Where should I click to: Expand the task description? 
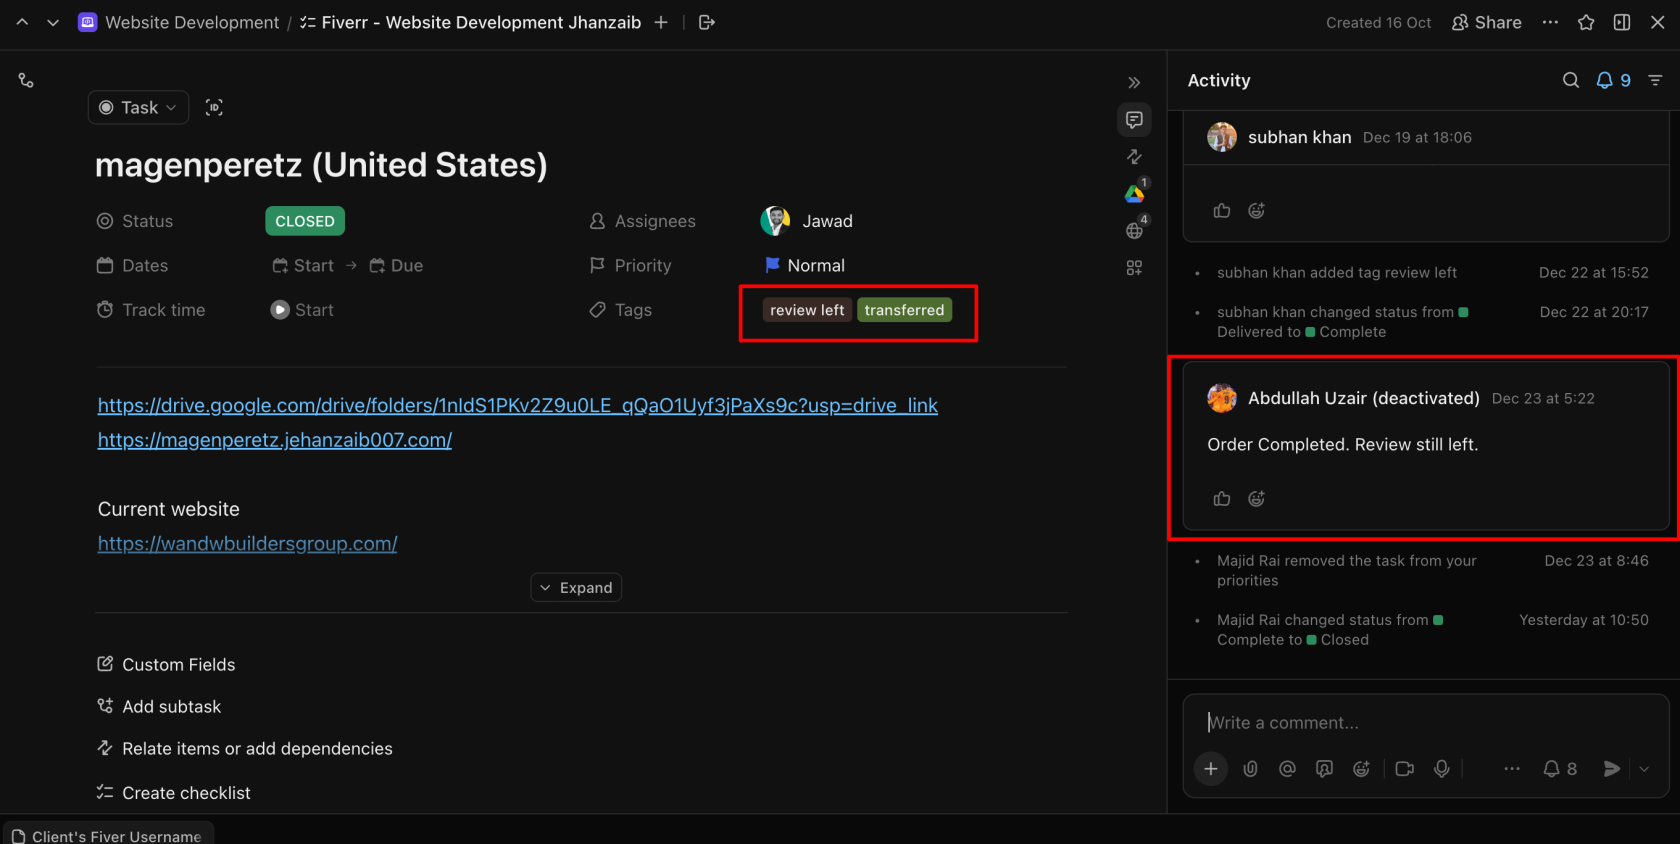[576, 588]
